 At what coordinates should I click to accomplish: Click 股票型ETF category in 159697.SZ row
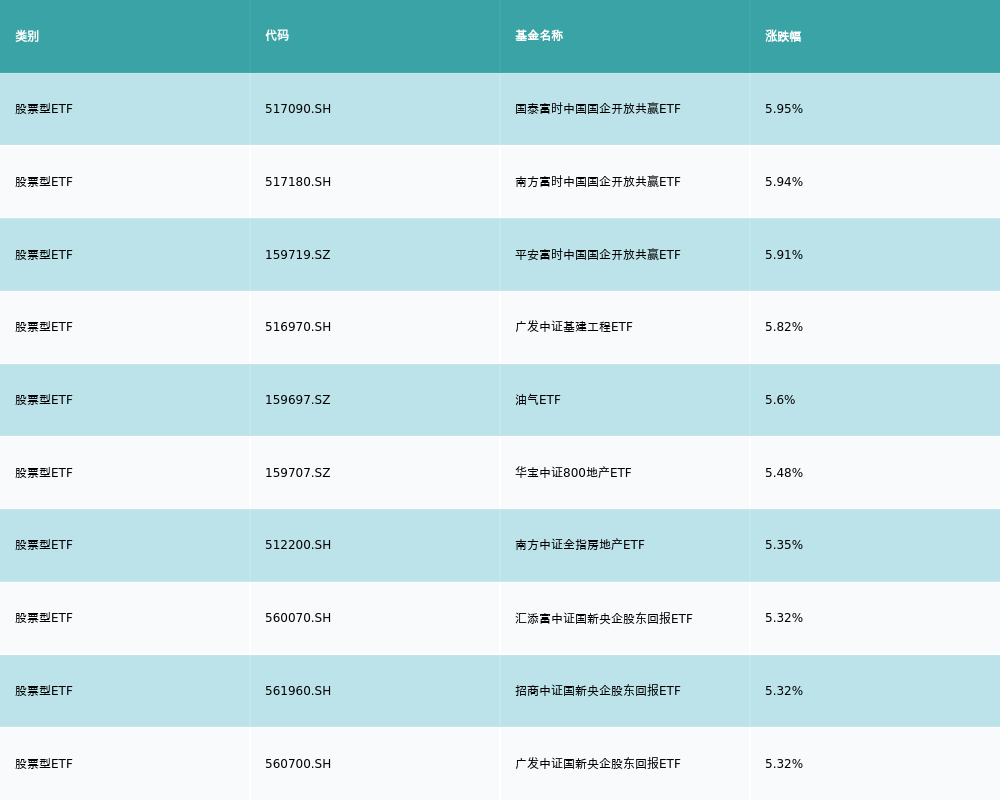pos(44,400)
